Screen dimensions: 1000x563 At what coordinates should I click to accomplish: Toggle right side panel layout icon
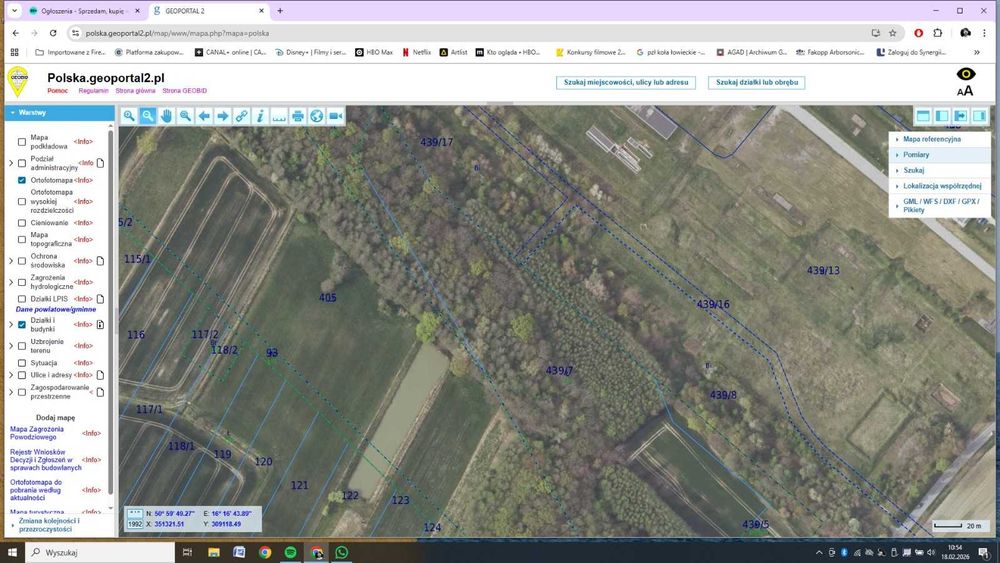point(979,116)
